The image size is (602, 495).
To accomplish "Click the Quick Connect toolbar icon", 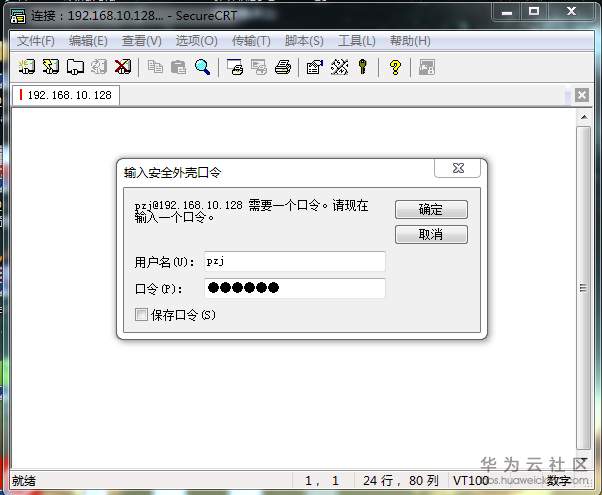I will pos(51,67).
